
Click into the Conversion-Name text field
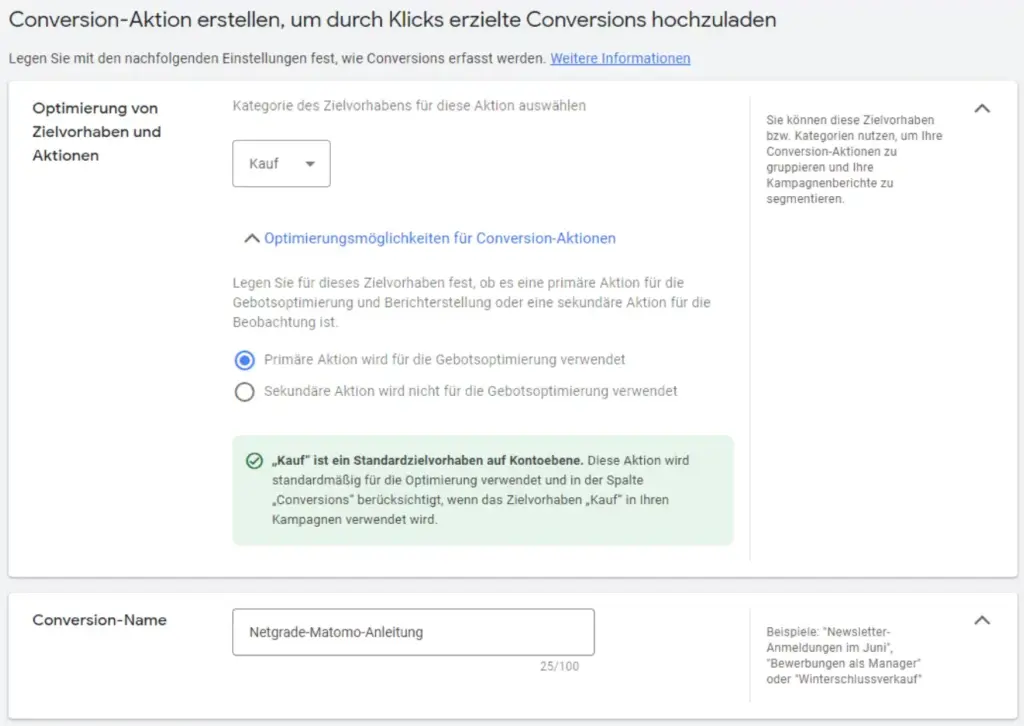412,632
